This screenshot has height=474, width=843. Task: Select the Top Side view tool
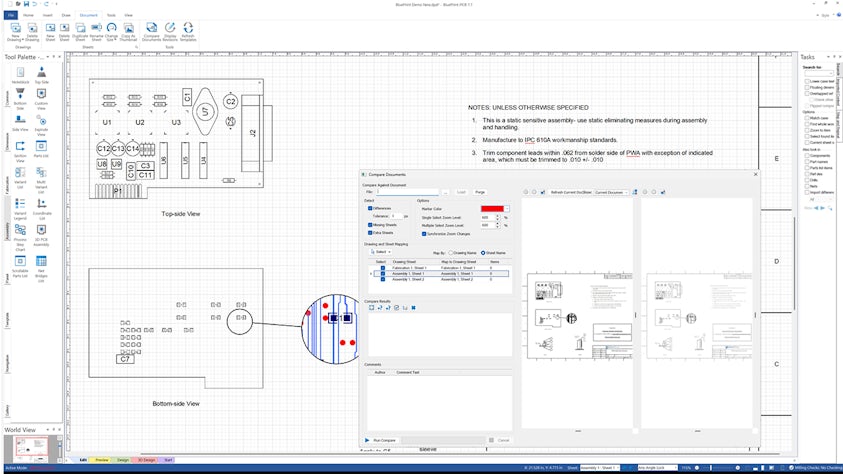(41, 73)
